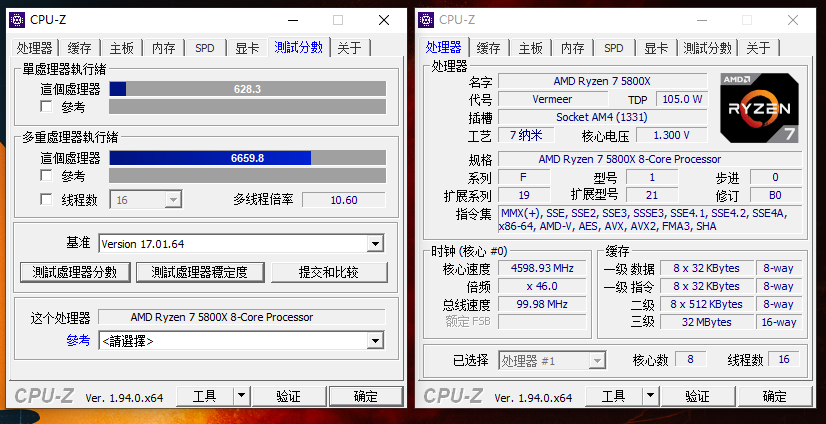The image size is (826, 424).
Task: Open 关于 tab in left window
Action: (350, 48)
